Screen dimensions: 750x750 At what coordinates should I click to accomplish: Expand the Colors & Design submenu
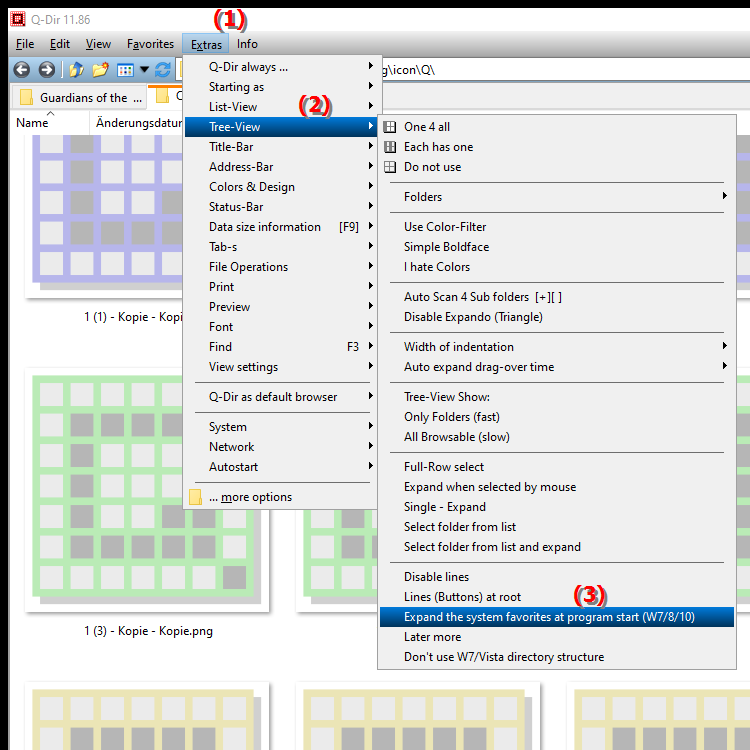[281, 187]
